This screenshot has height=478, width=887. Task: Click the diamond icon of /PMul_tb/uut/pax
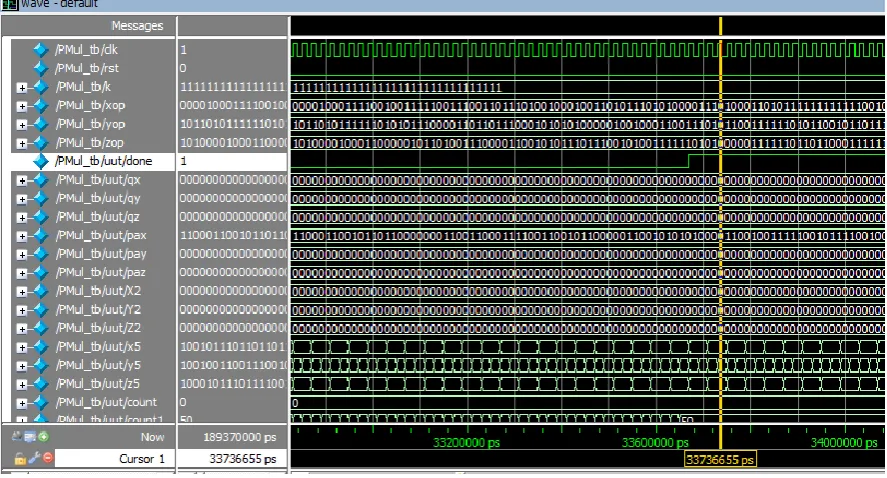(41, 235)
